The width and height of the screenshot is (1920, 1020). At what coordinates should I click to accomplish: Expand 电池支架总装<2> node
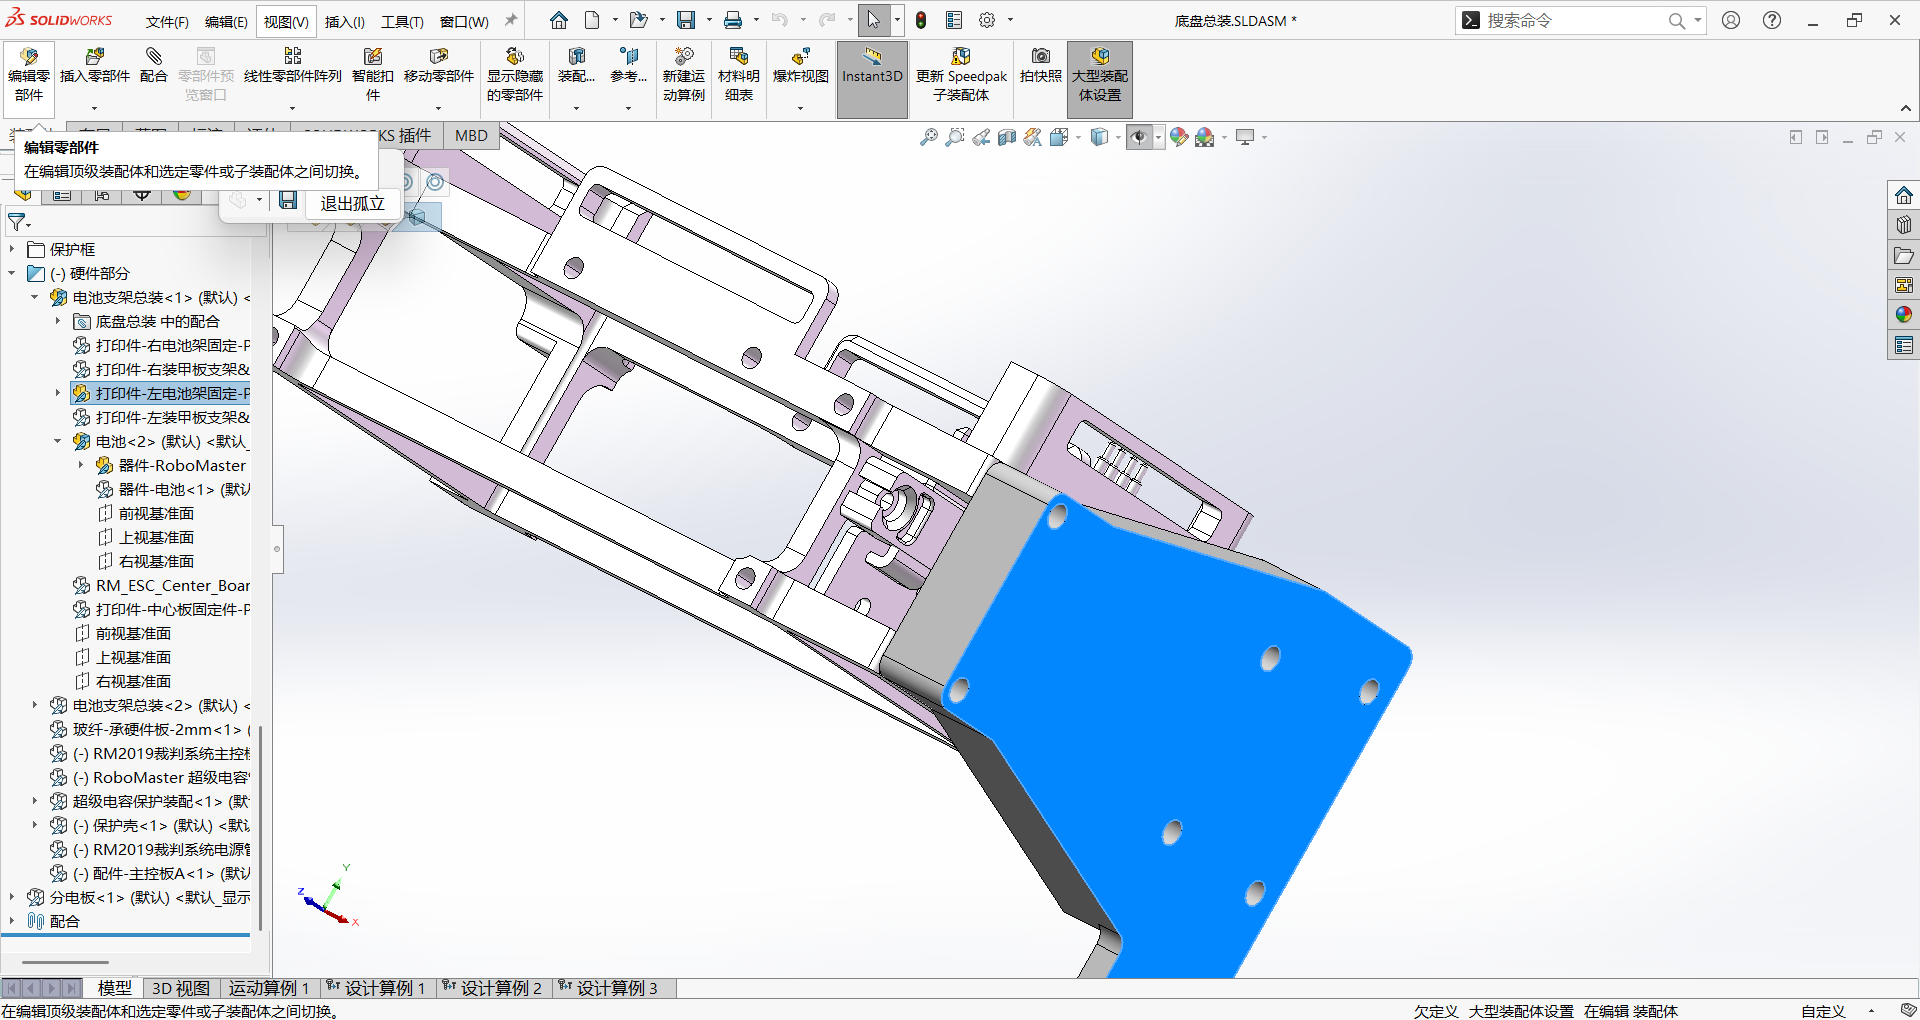35,705
